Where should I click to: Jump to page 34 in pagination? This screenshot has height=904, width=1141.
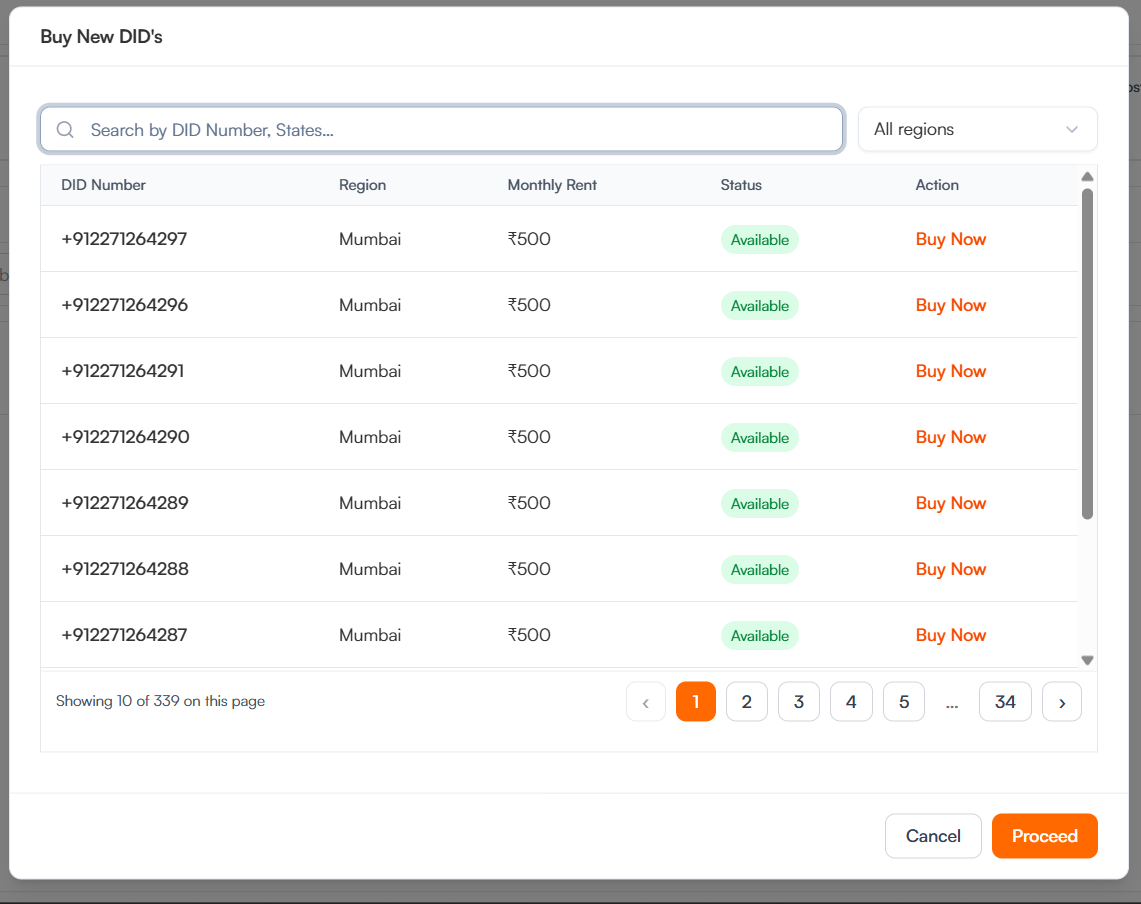coord(1005,702)
